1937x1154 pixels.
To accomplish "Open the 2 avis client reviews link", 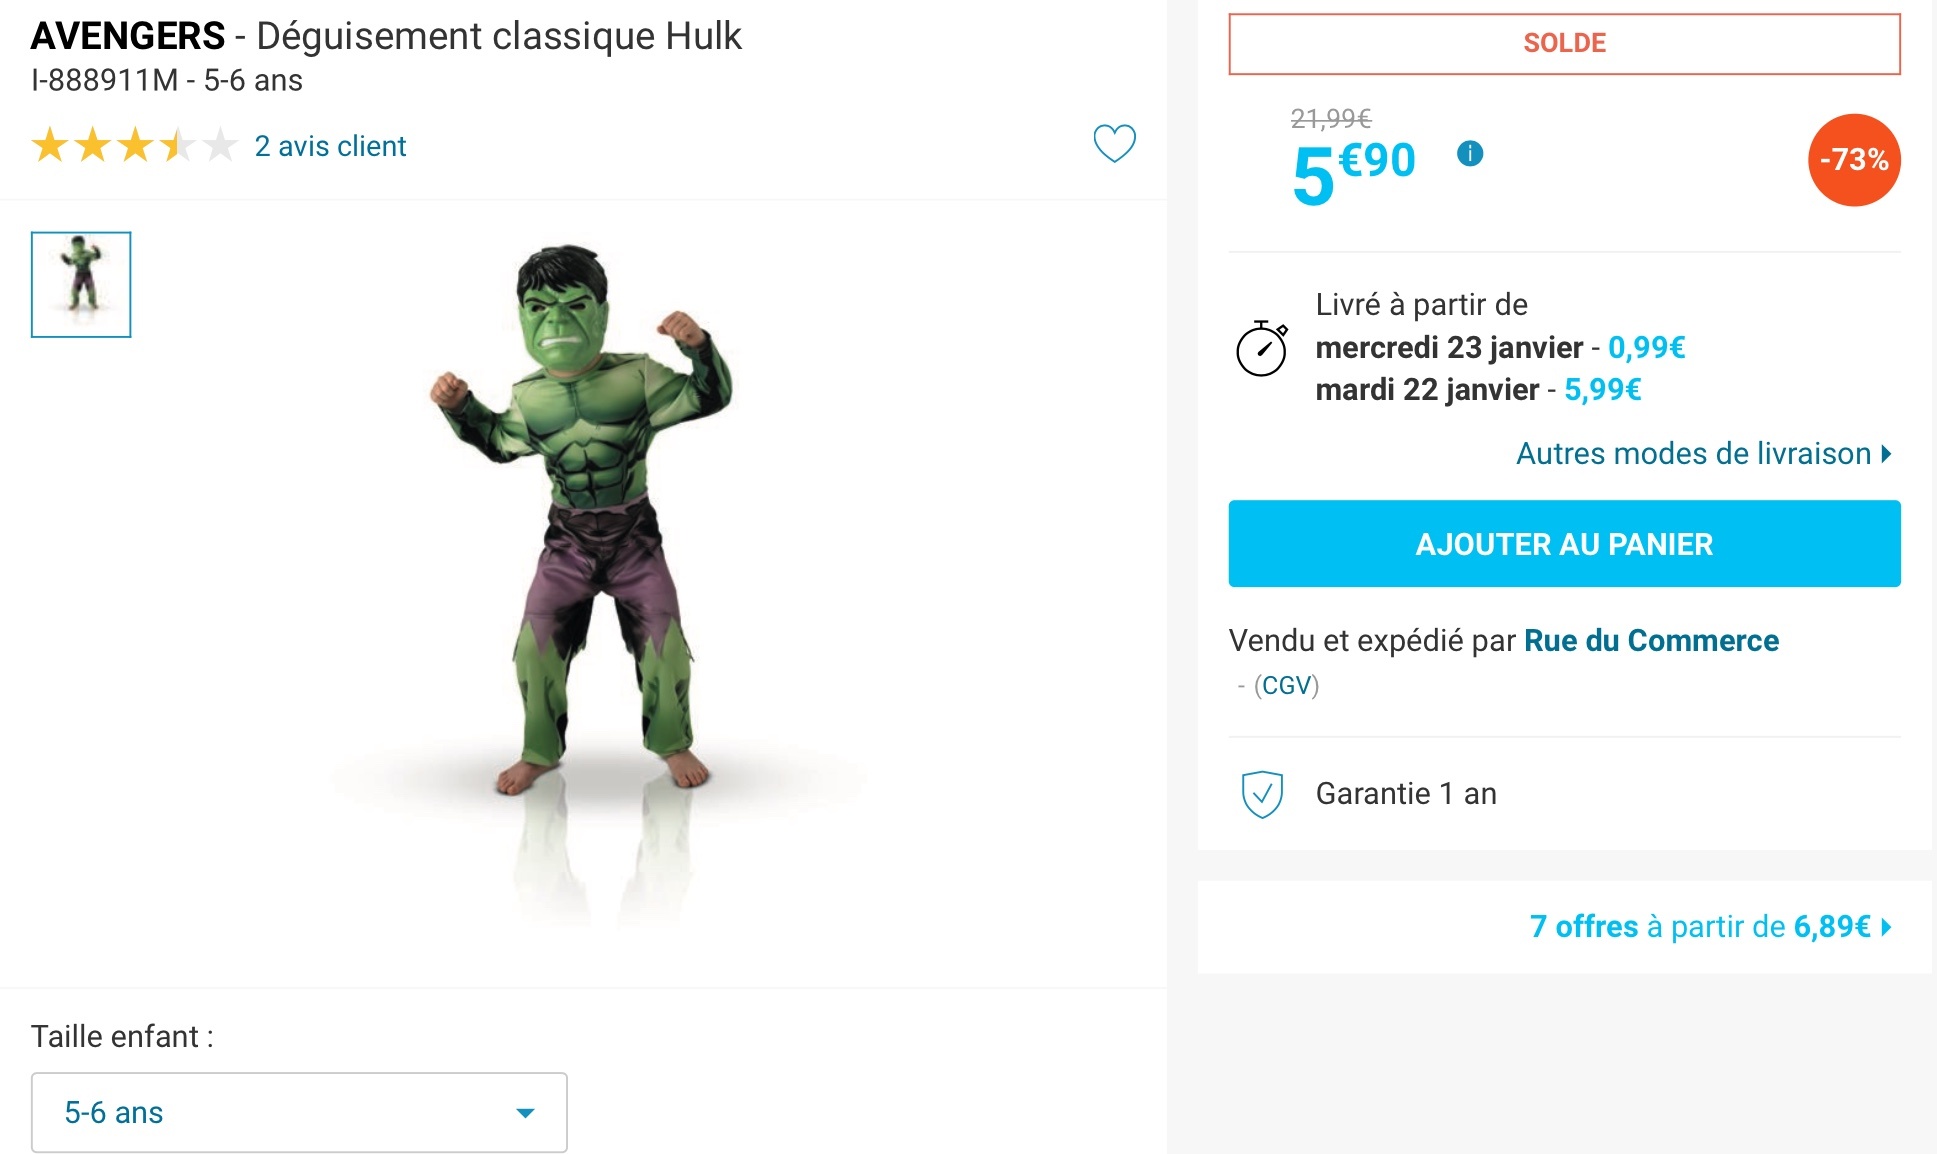I will coord(330,146).
